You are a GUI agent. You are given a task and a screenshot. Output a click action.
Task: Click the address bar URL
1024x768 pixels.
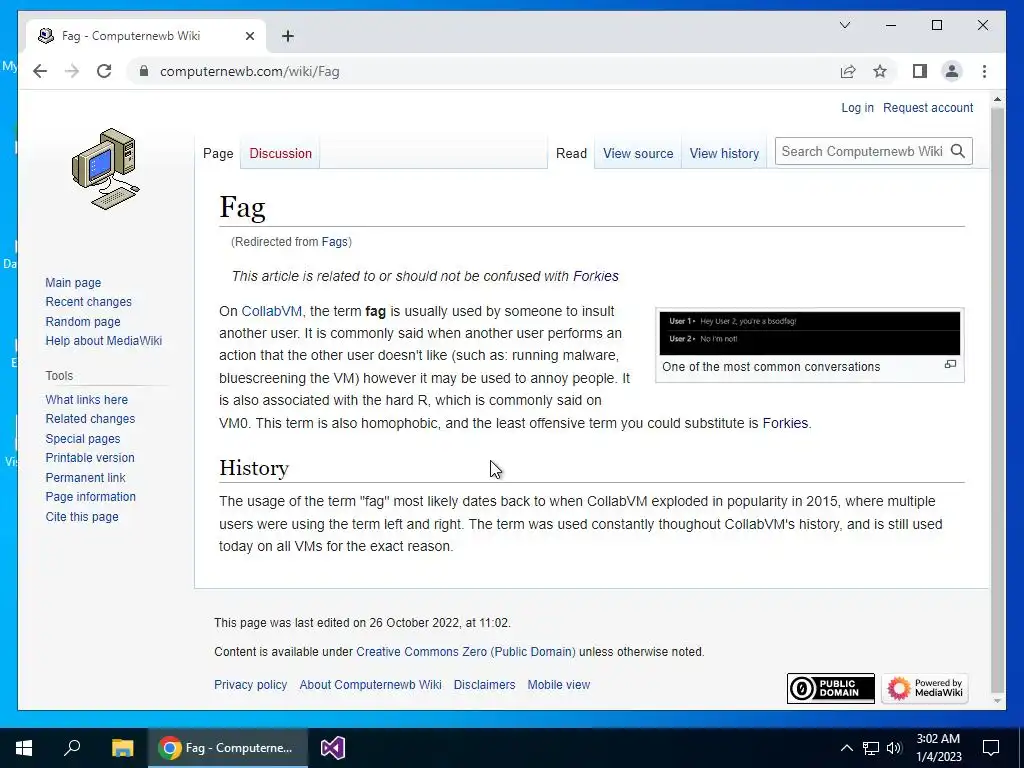[249, 71]
